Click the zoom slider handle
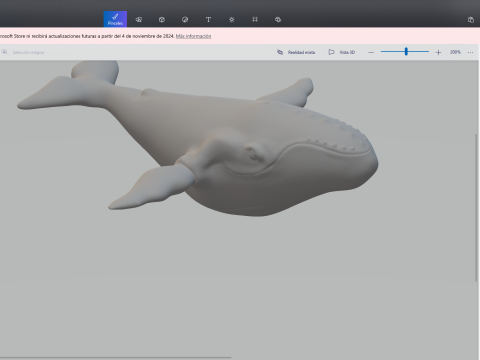This screenshot has width=480, height=360. click(x=406, y=51)
